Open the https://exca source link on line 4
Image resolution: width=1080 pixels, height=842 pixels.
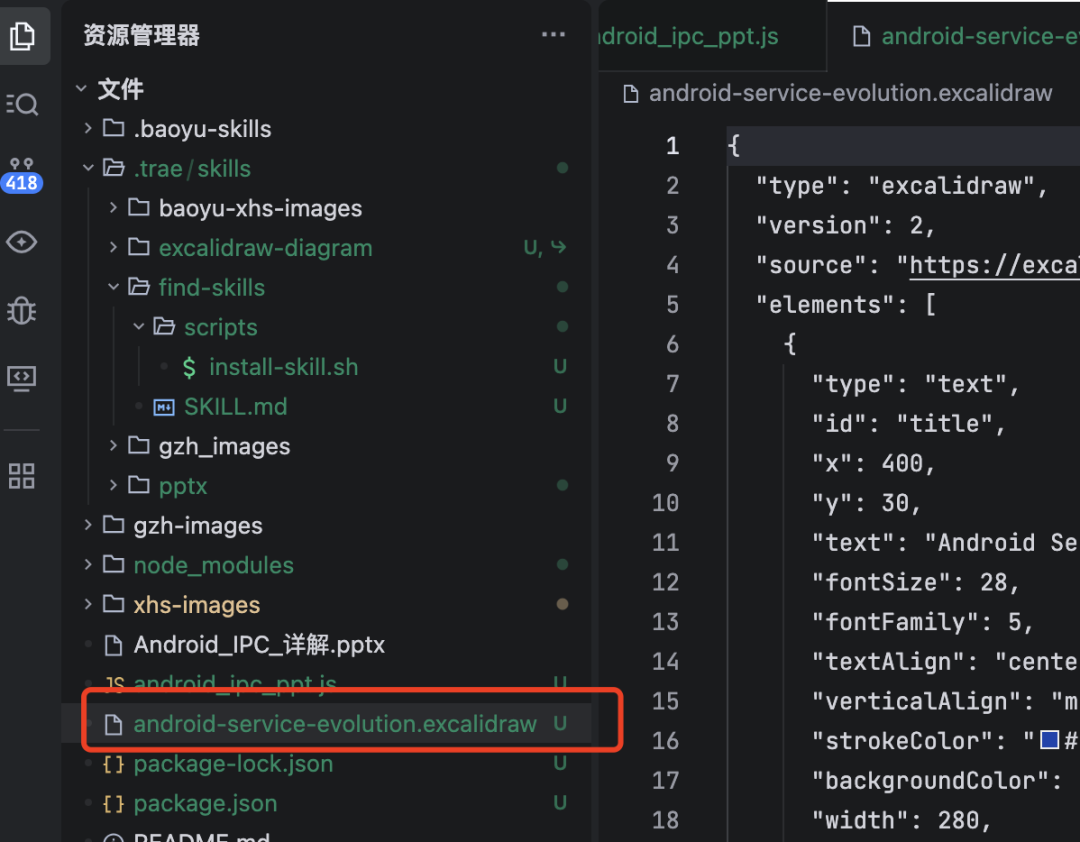[994, 265]
